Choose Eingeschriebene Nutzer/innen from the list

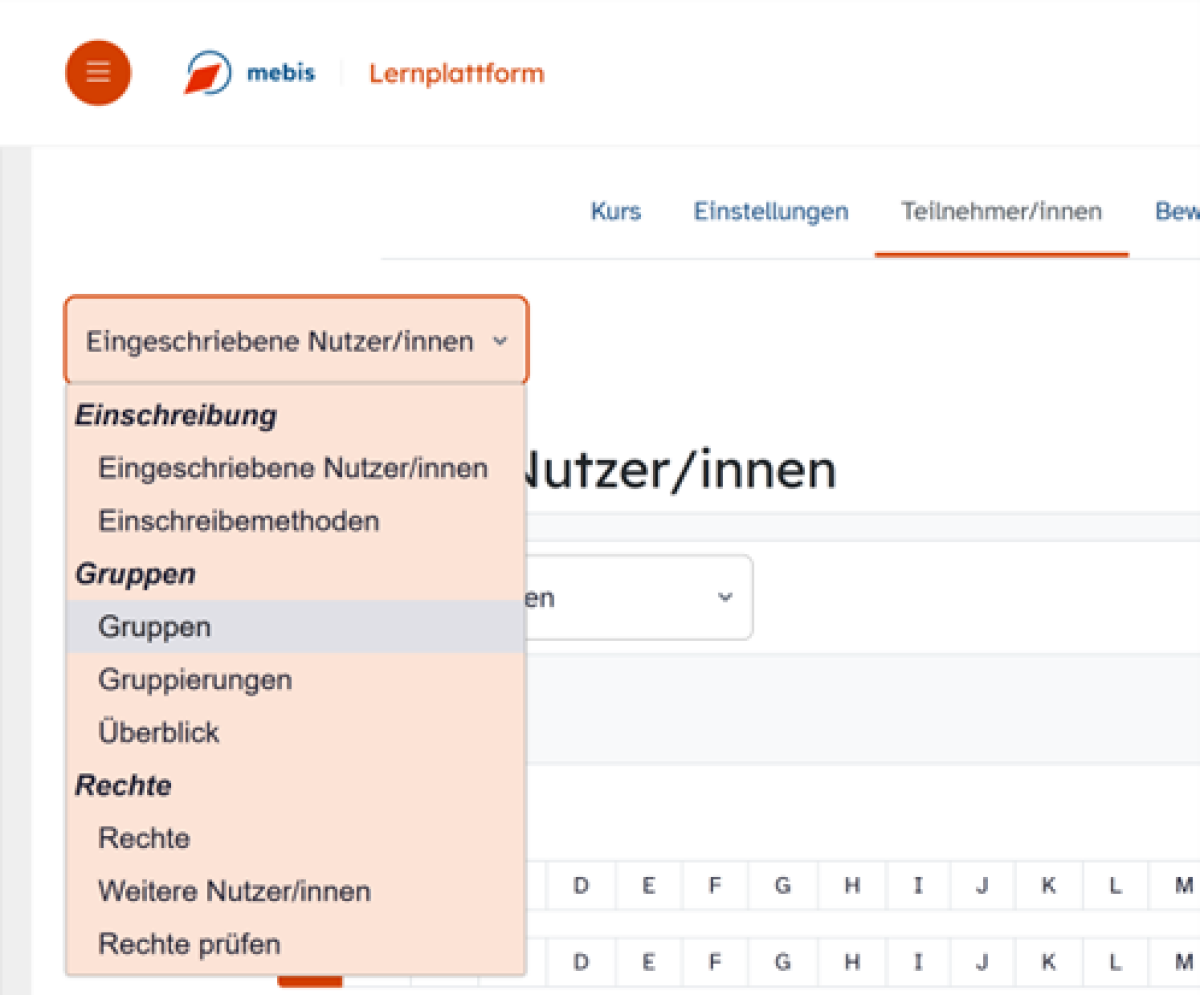292,468
